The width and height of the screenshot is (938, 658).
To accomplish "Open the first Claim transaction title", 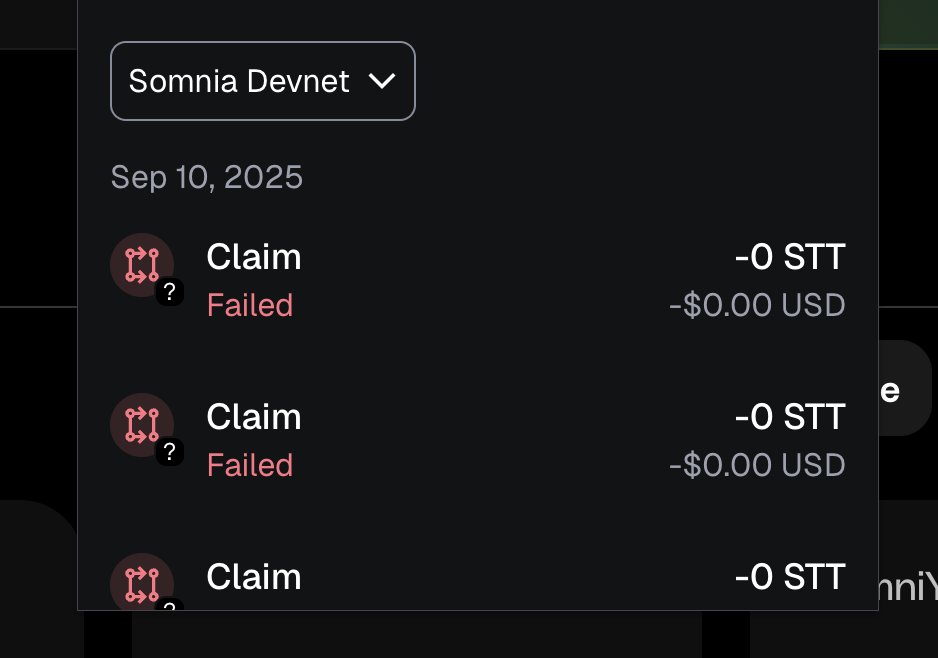I will click(253, 258).
